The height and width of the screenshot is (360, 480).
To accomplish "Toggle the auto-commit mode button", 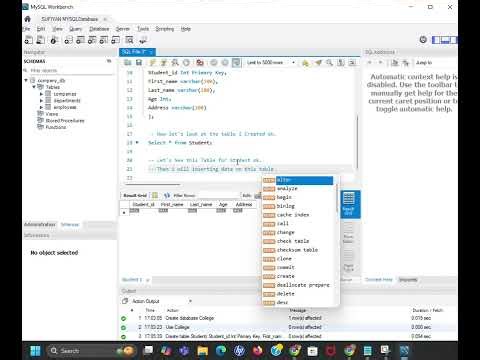I will pyautogui.click(x=236, y=63).
